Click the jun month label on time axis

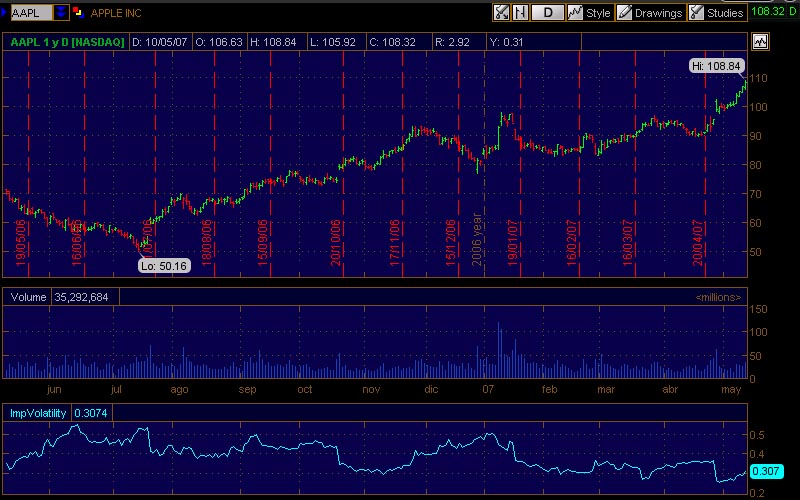[x=54, y=390]
